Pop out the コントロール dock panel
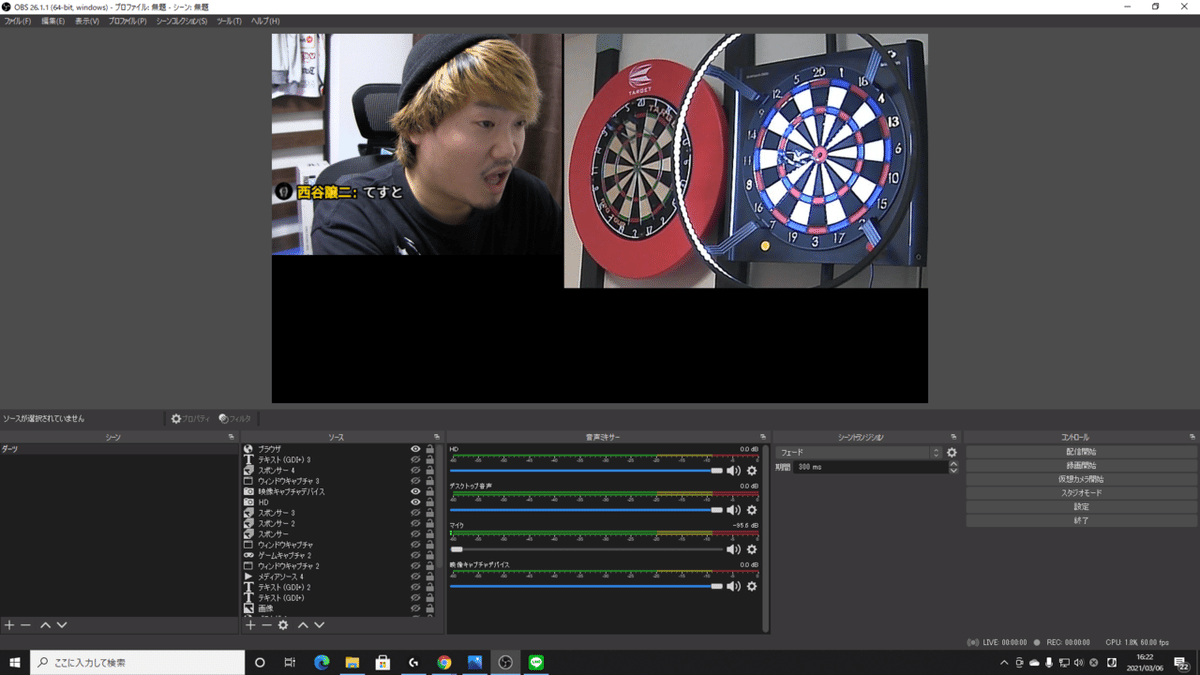Image resolution: width=1200 pixels, height=675 pixels. click(1192, 437)
